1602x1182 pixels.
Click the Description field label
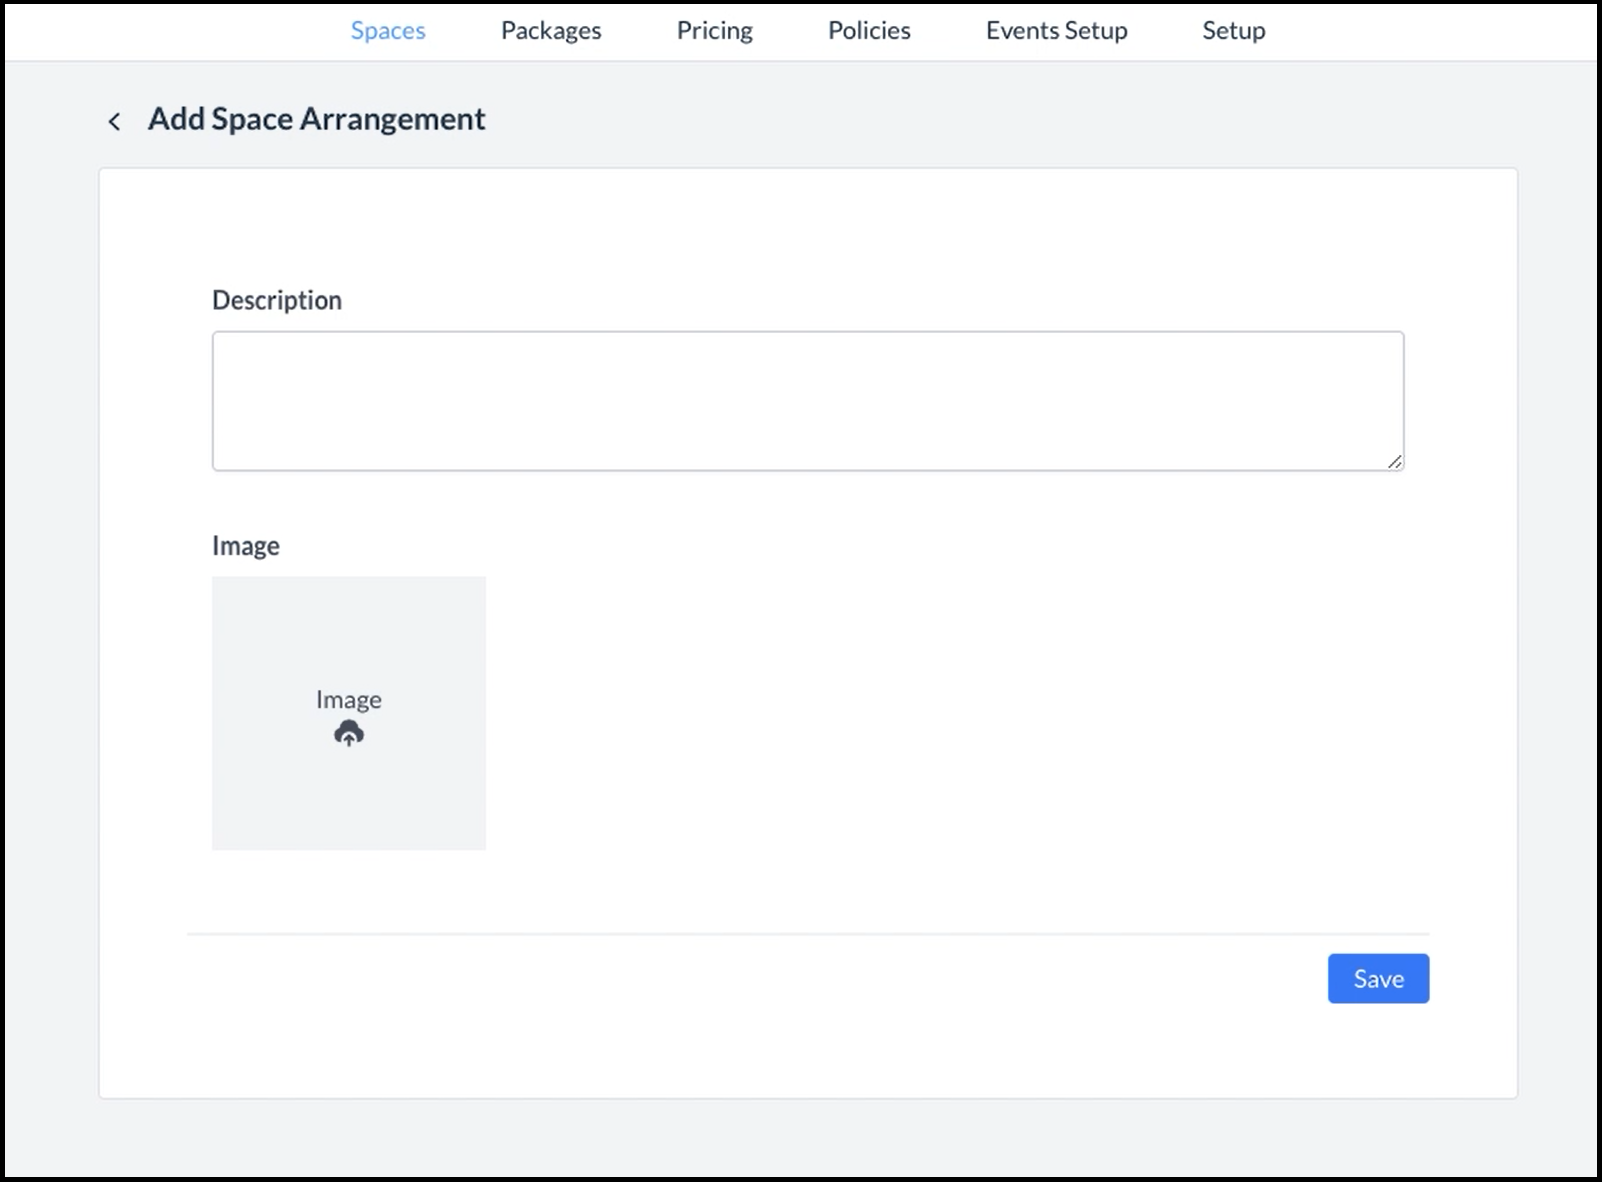[x=277, y=300]
